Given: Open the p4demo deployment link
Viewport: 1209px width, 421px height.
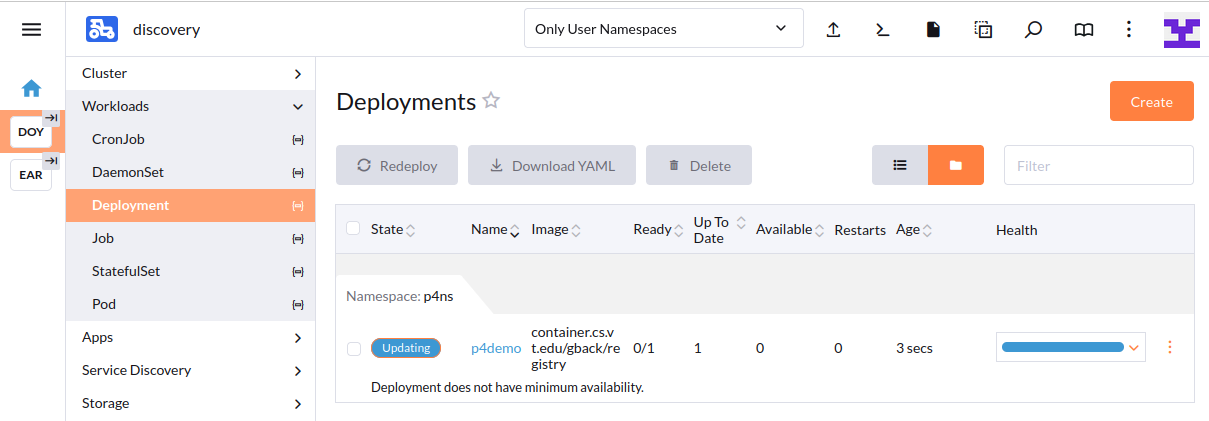Looking at the screenshot, I should (x=496, y=348).
